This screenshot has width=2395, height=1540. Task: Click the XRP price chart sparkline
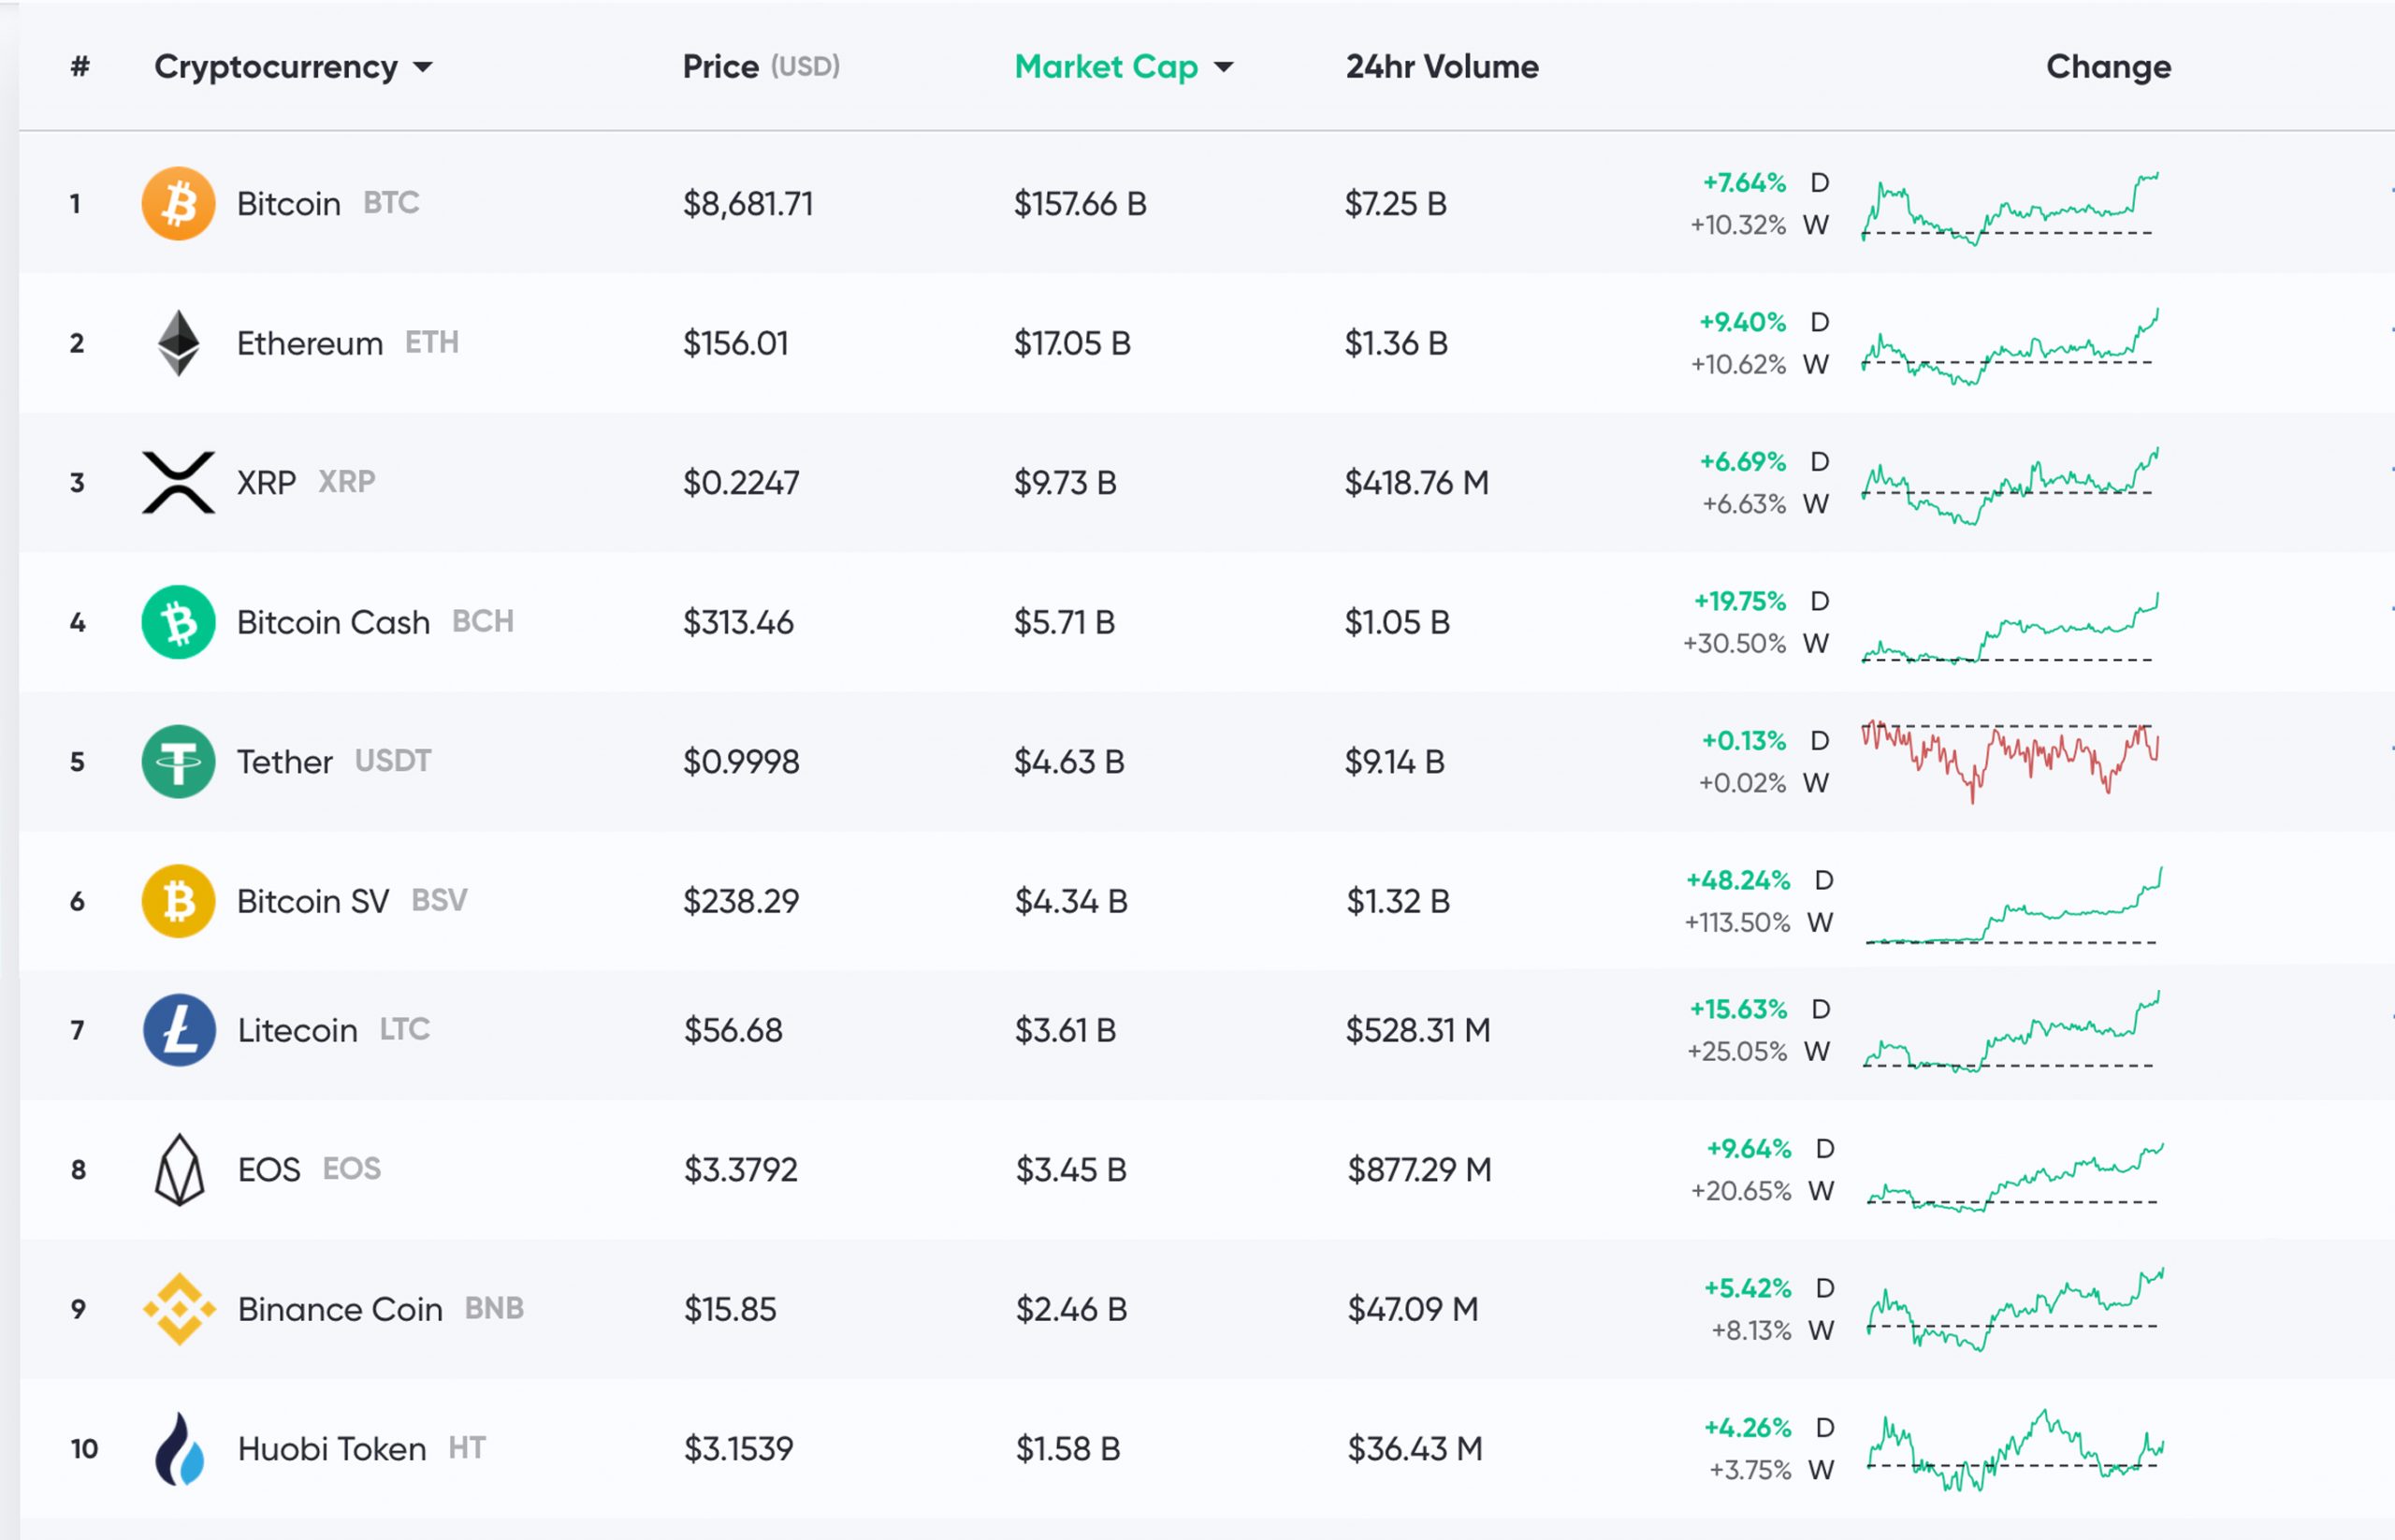click(x=2009, y=487)
